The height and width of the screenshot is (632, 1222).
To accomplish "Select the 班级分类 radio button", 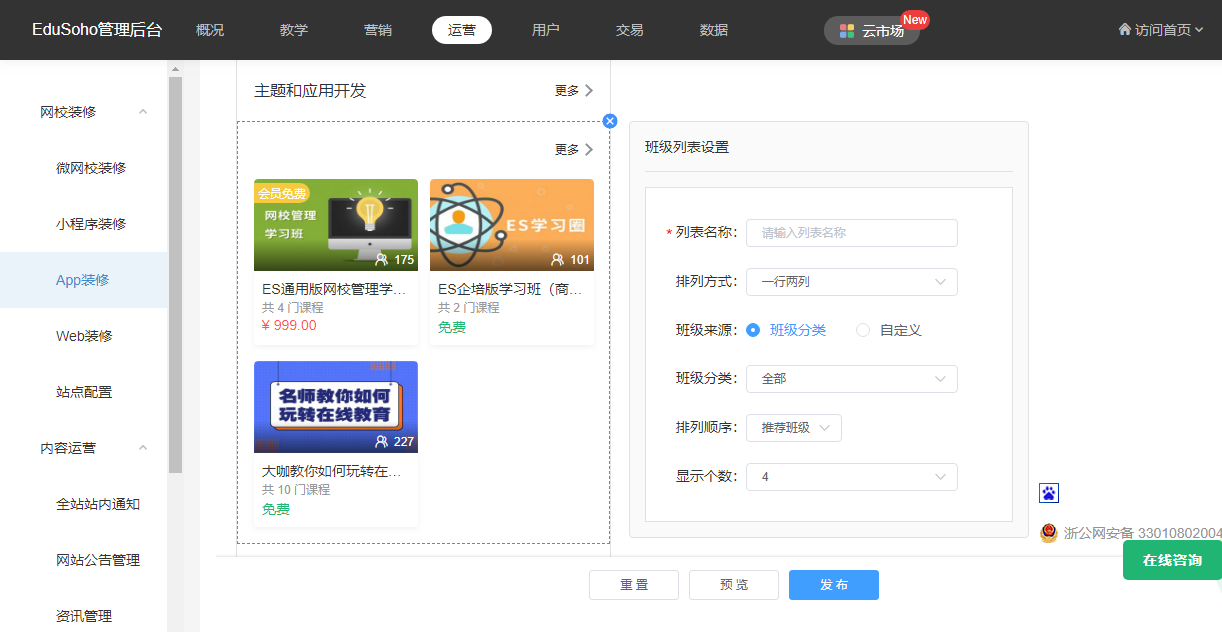I will pyautogui.click(x=753, y=330).
